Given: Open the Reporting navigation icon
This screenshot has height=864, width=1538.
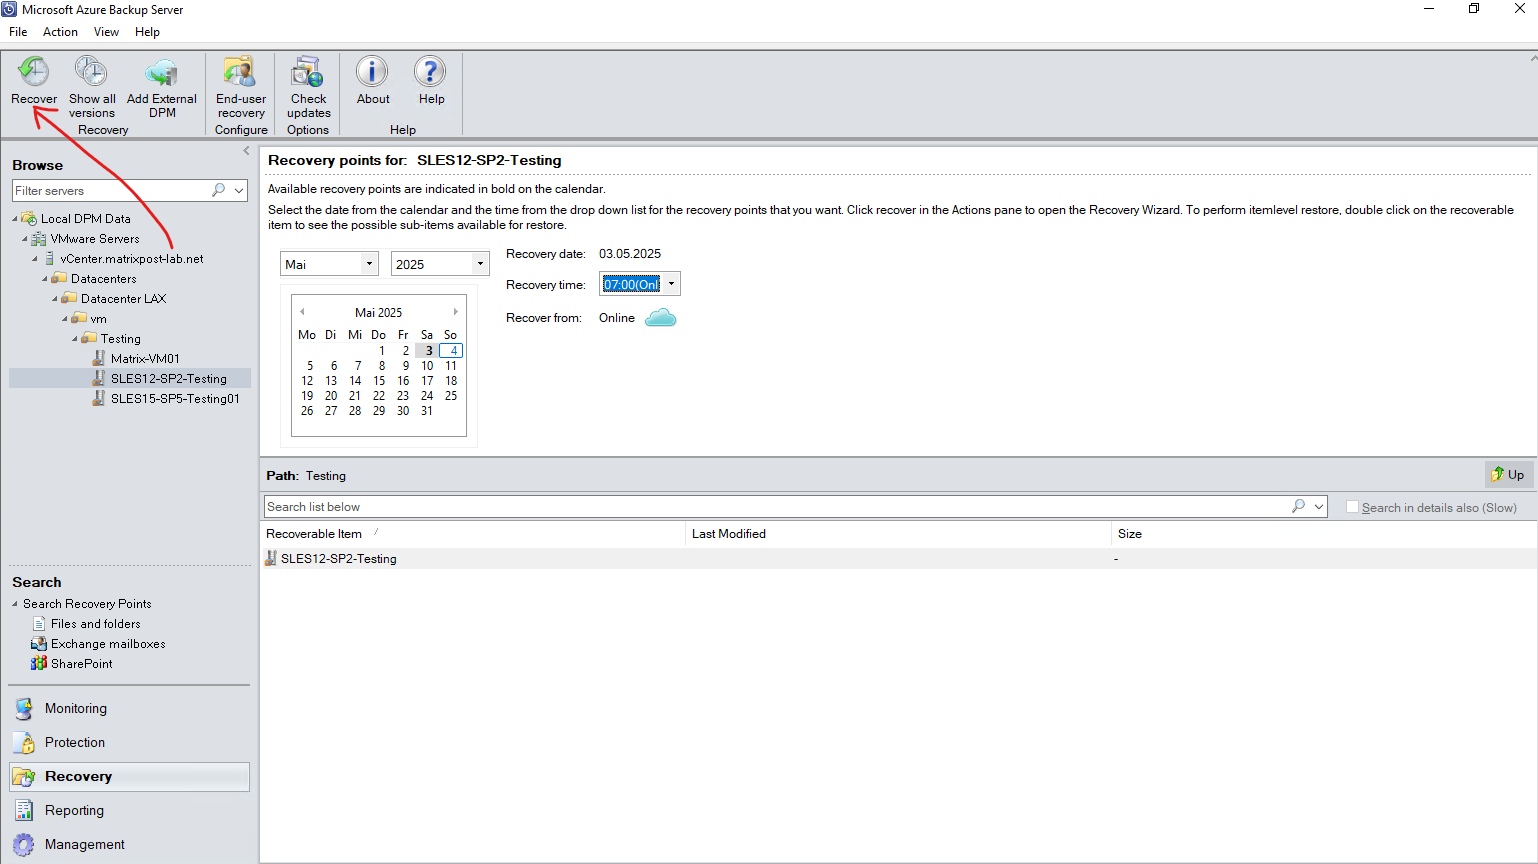Looking at the screenshot, I should tap(24, 811).
